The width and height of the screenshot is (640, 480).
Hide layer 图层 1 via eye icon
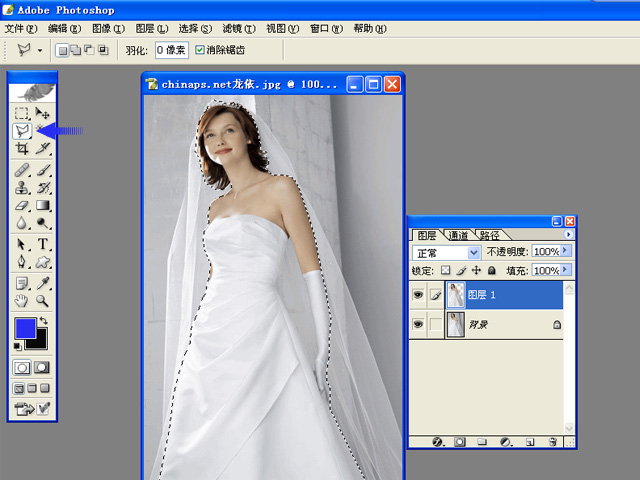418,295
